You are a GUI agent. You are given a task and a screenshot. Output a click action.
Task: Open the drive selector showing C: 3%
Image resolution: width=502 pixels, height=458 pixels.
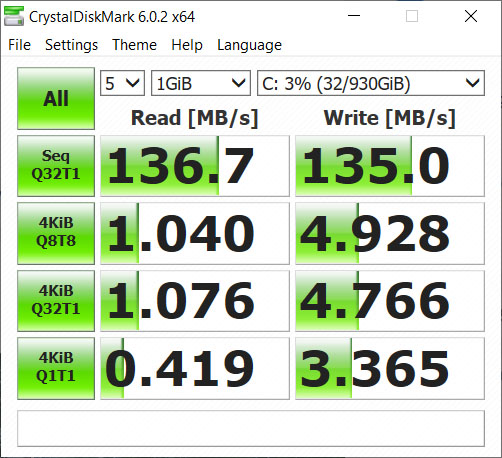click(371, 83)
